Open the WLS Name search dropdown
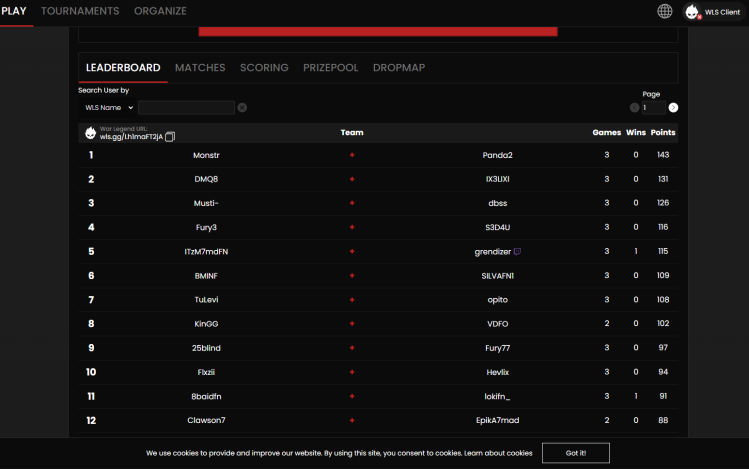The width and height of the screenshot is (749, 469). click(108, 107)
